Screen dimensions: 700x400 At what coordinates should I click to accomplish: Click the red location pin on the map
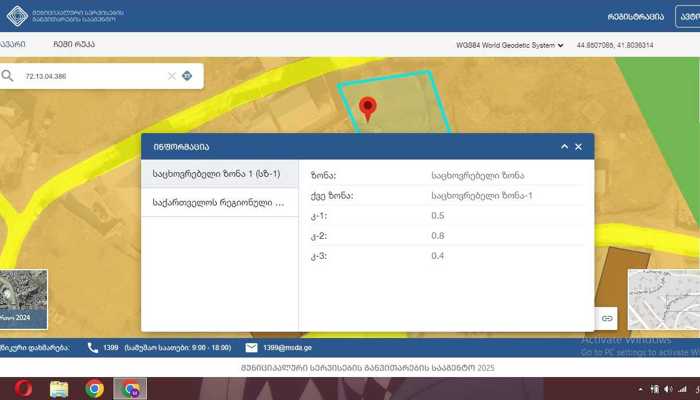[368, 108]
